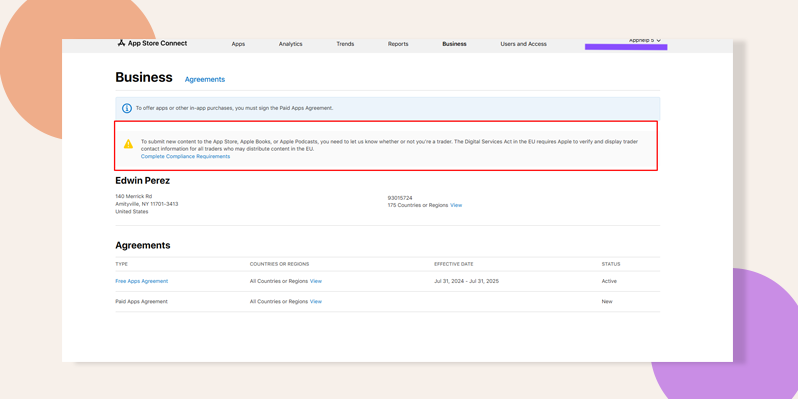
Task: Click the Business page heading
Action: pos(144,77)
